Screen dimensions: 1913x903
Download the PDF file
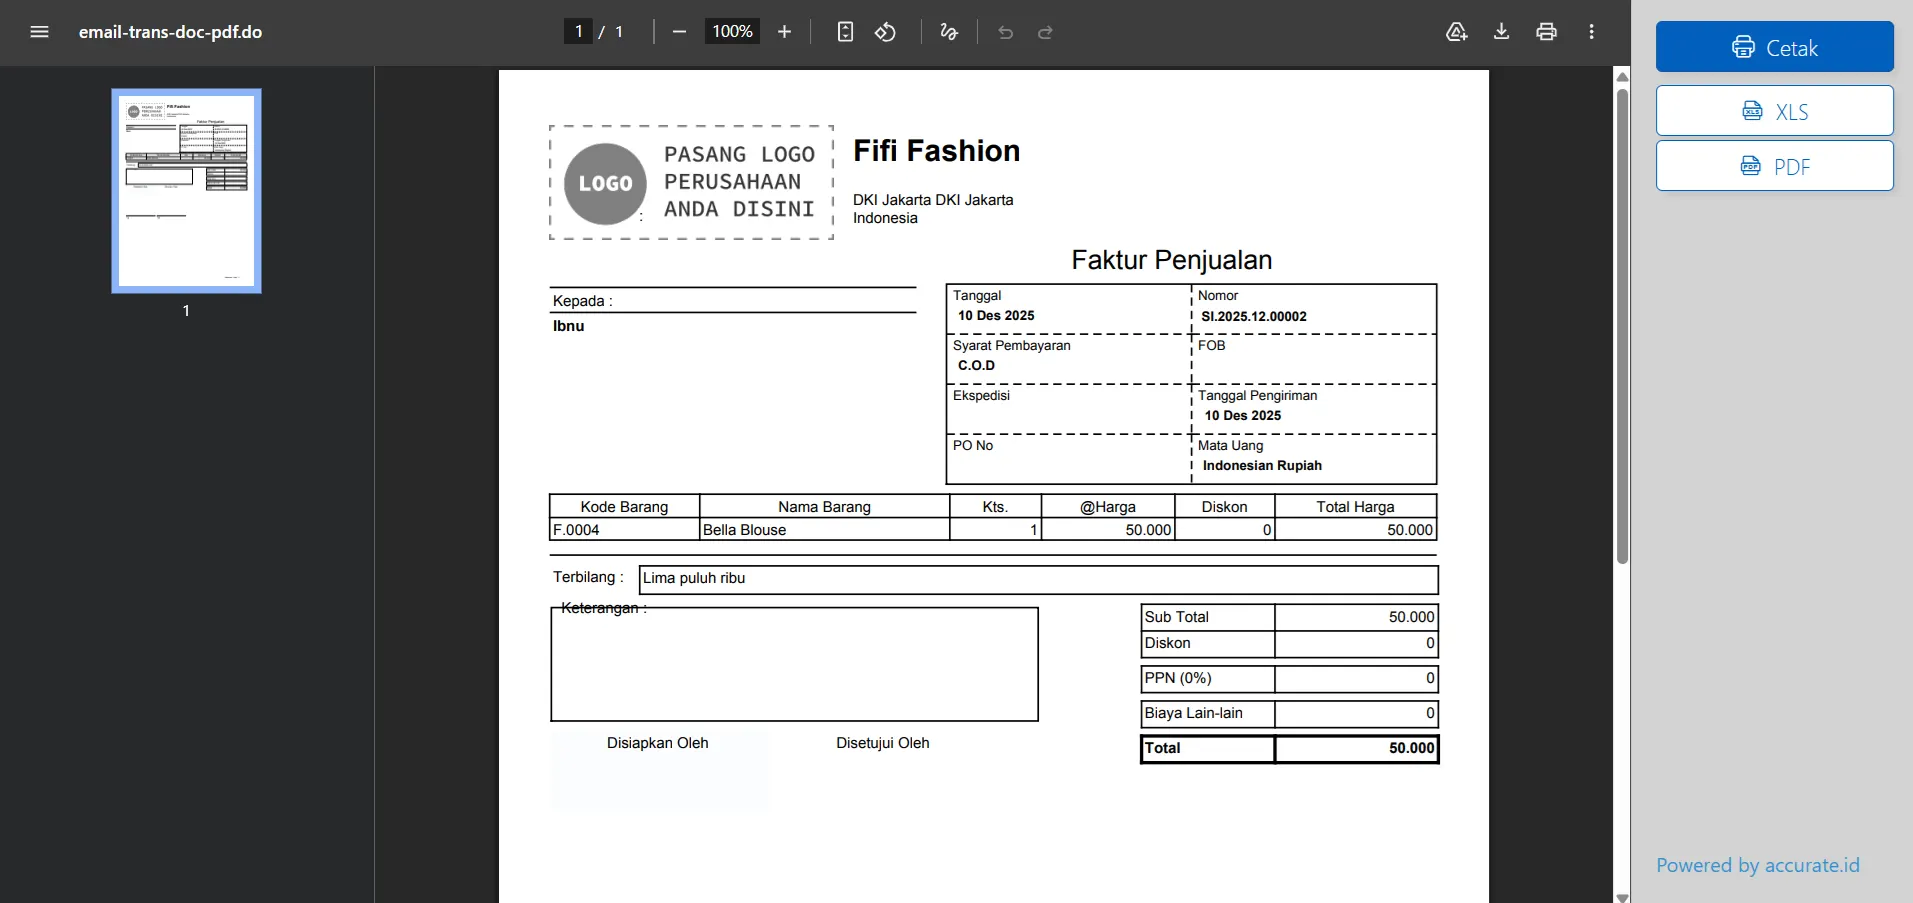1501,32
